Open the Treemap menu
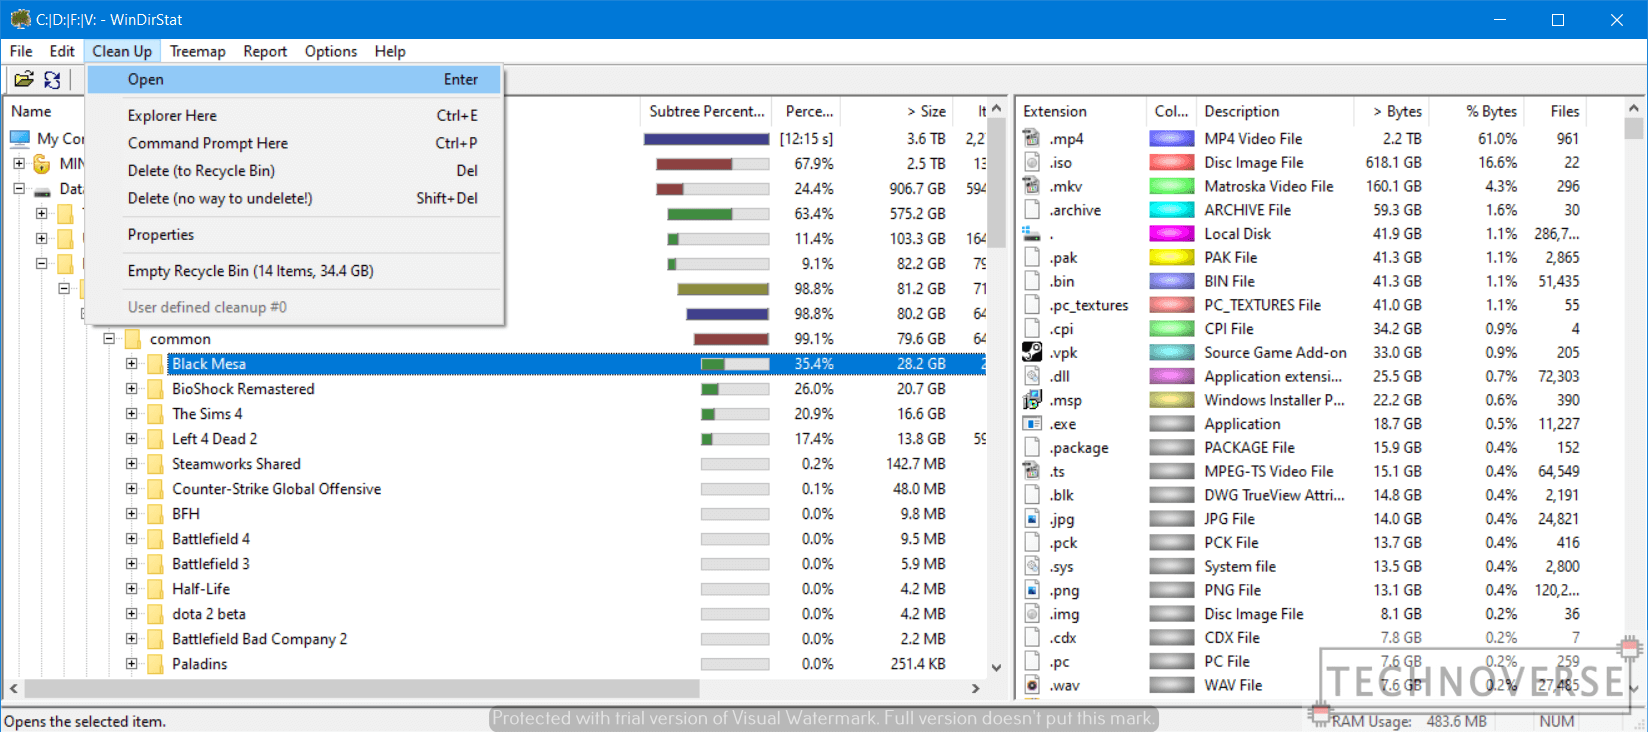Screen dimensions: 1648x732 pos(197,51)
